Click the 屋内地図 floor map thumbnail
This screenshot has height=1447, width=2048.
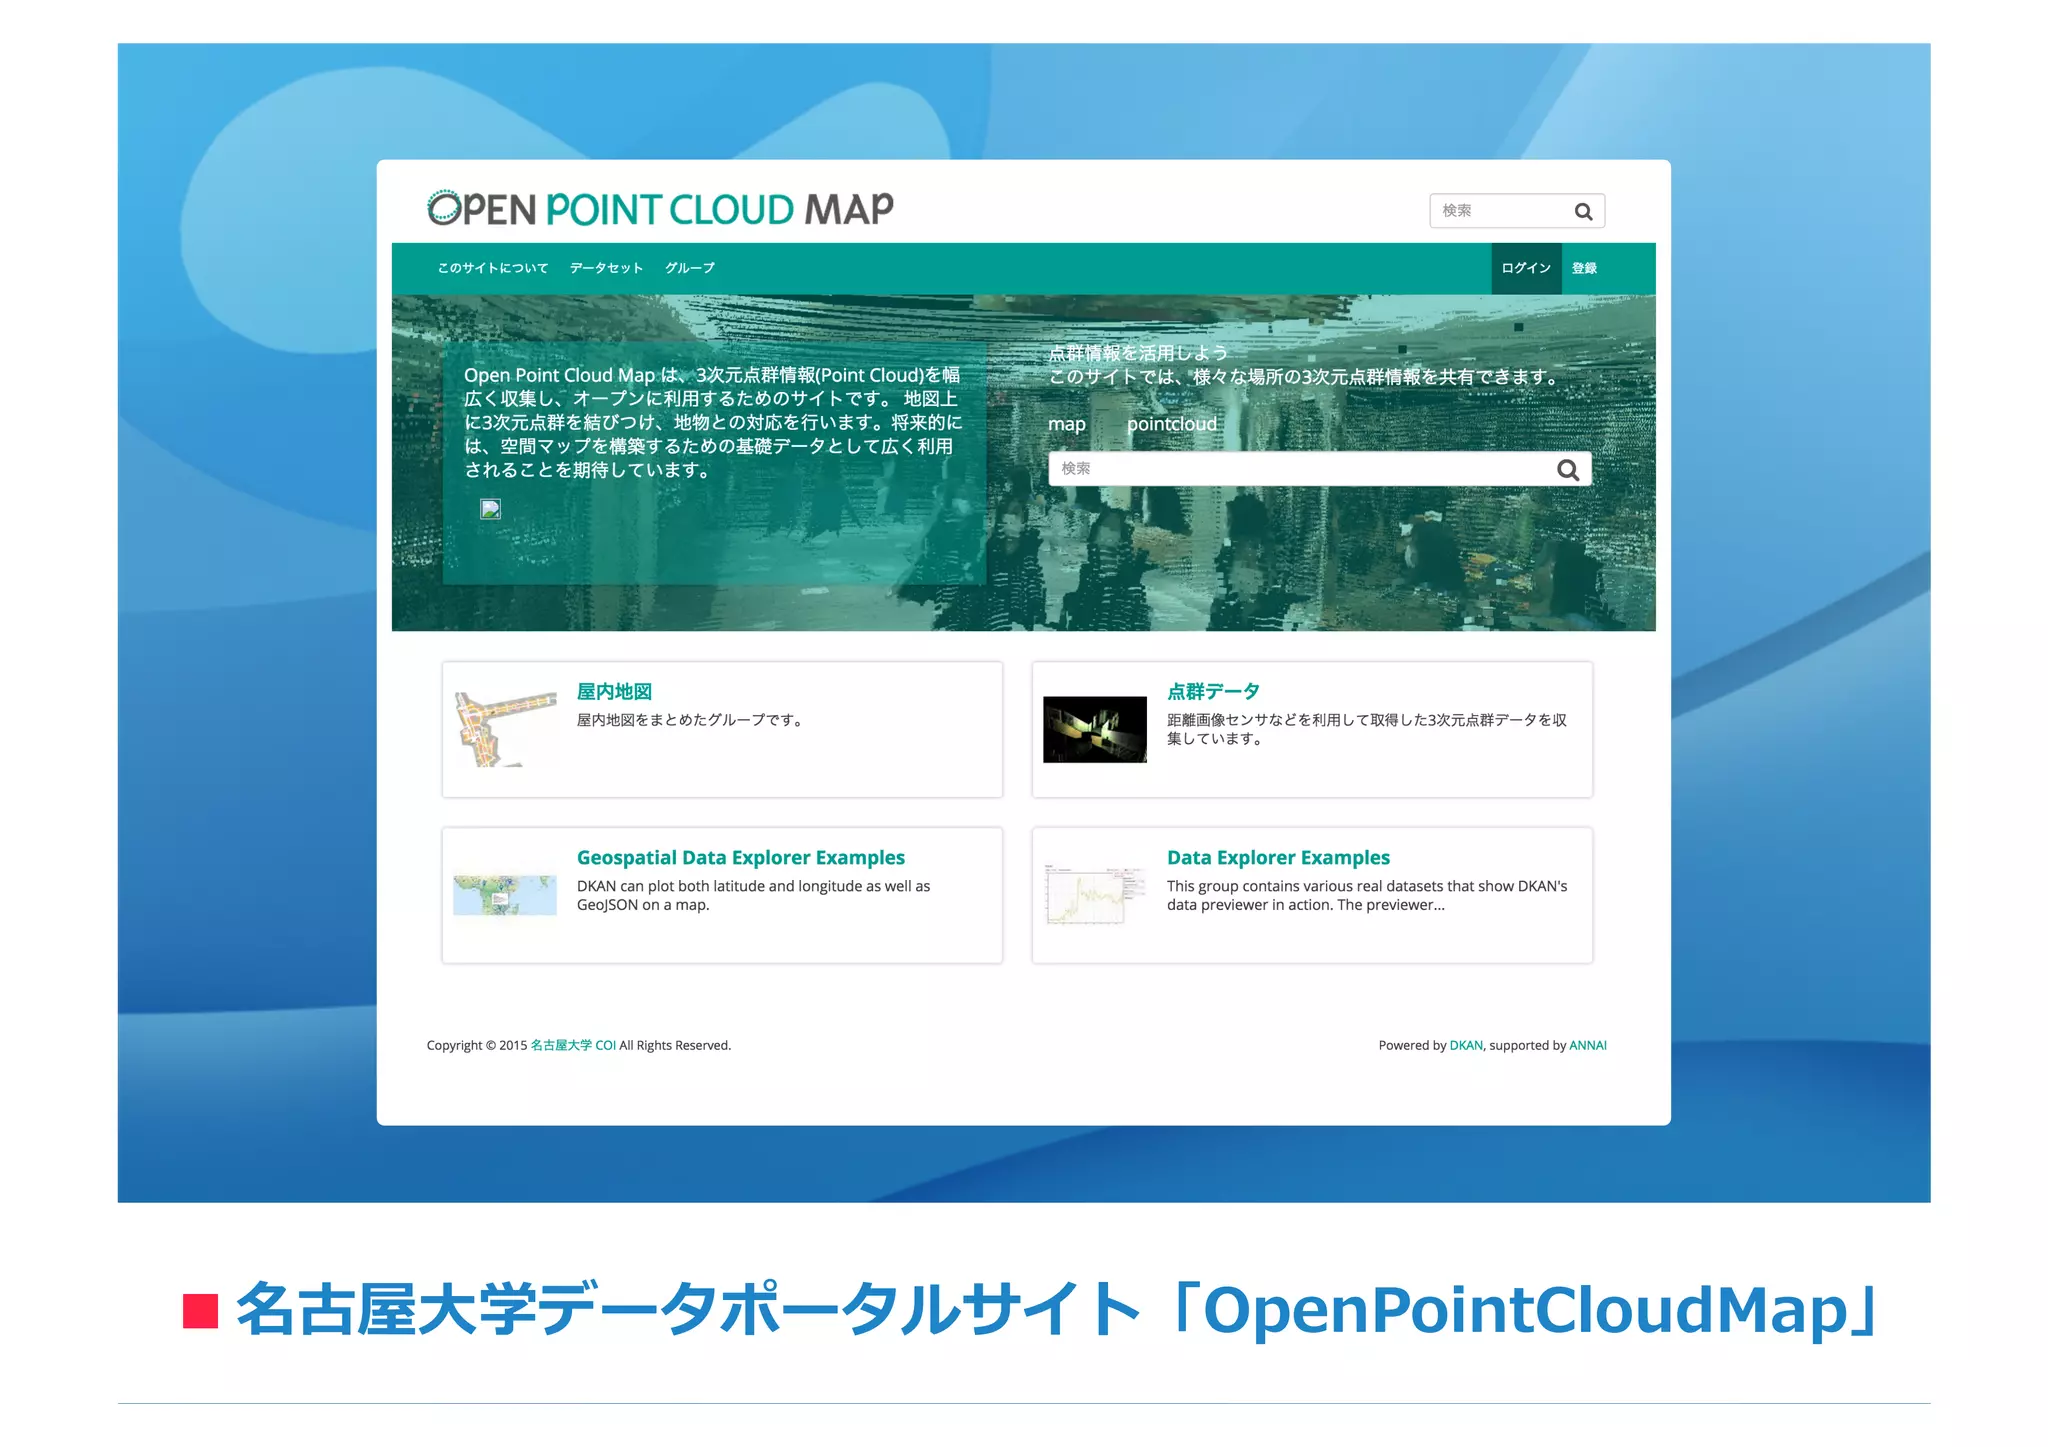[505, 729]
